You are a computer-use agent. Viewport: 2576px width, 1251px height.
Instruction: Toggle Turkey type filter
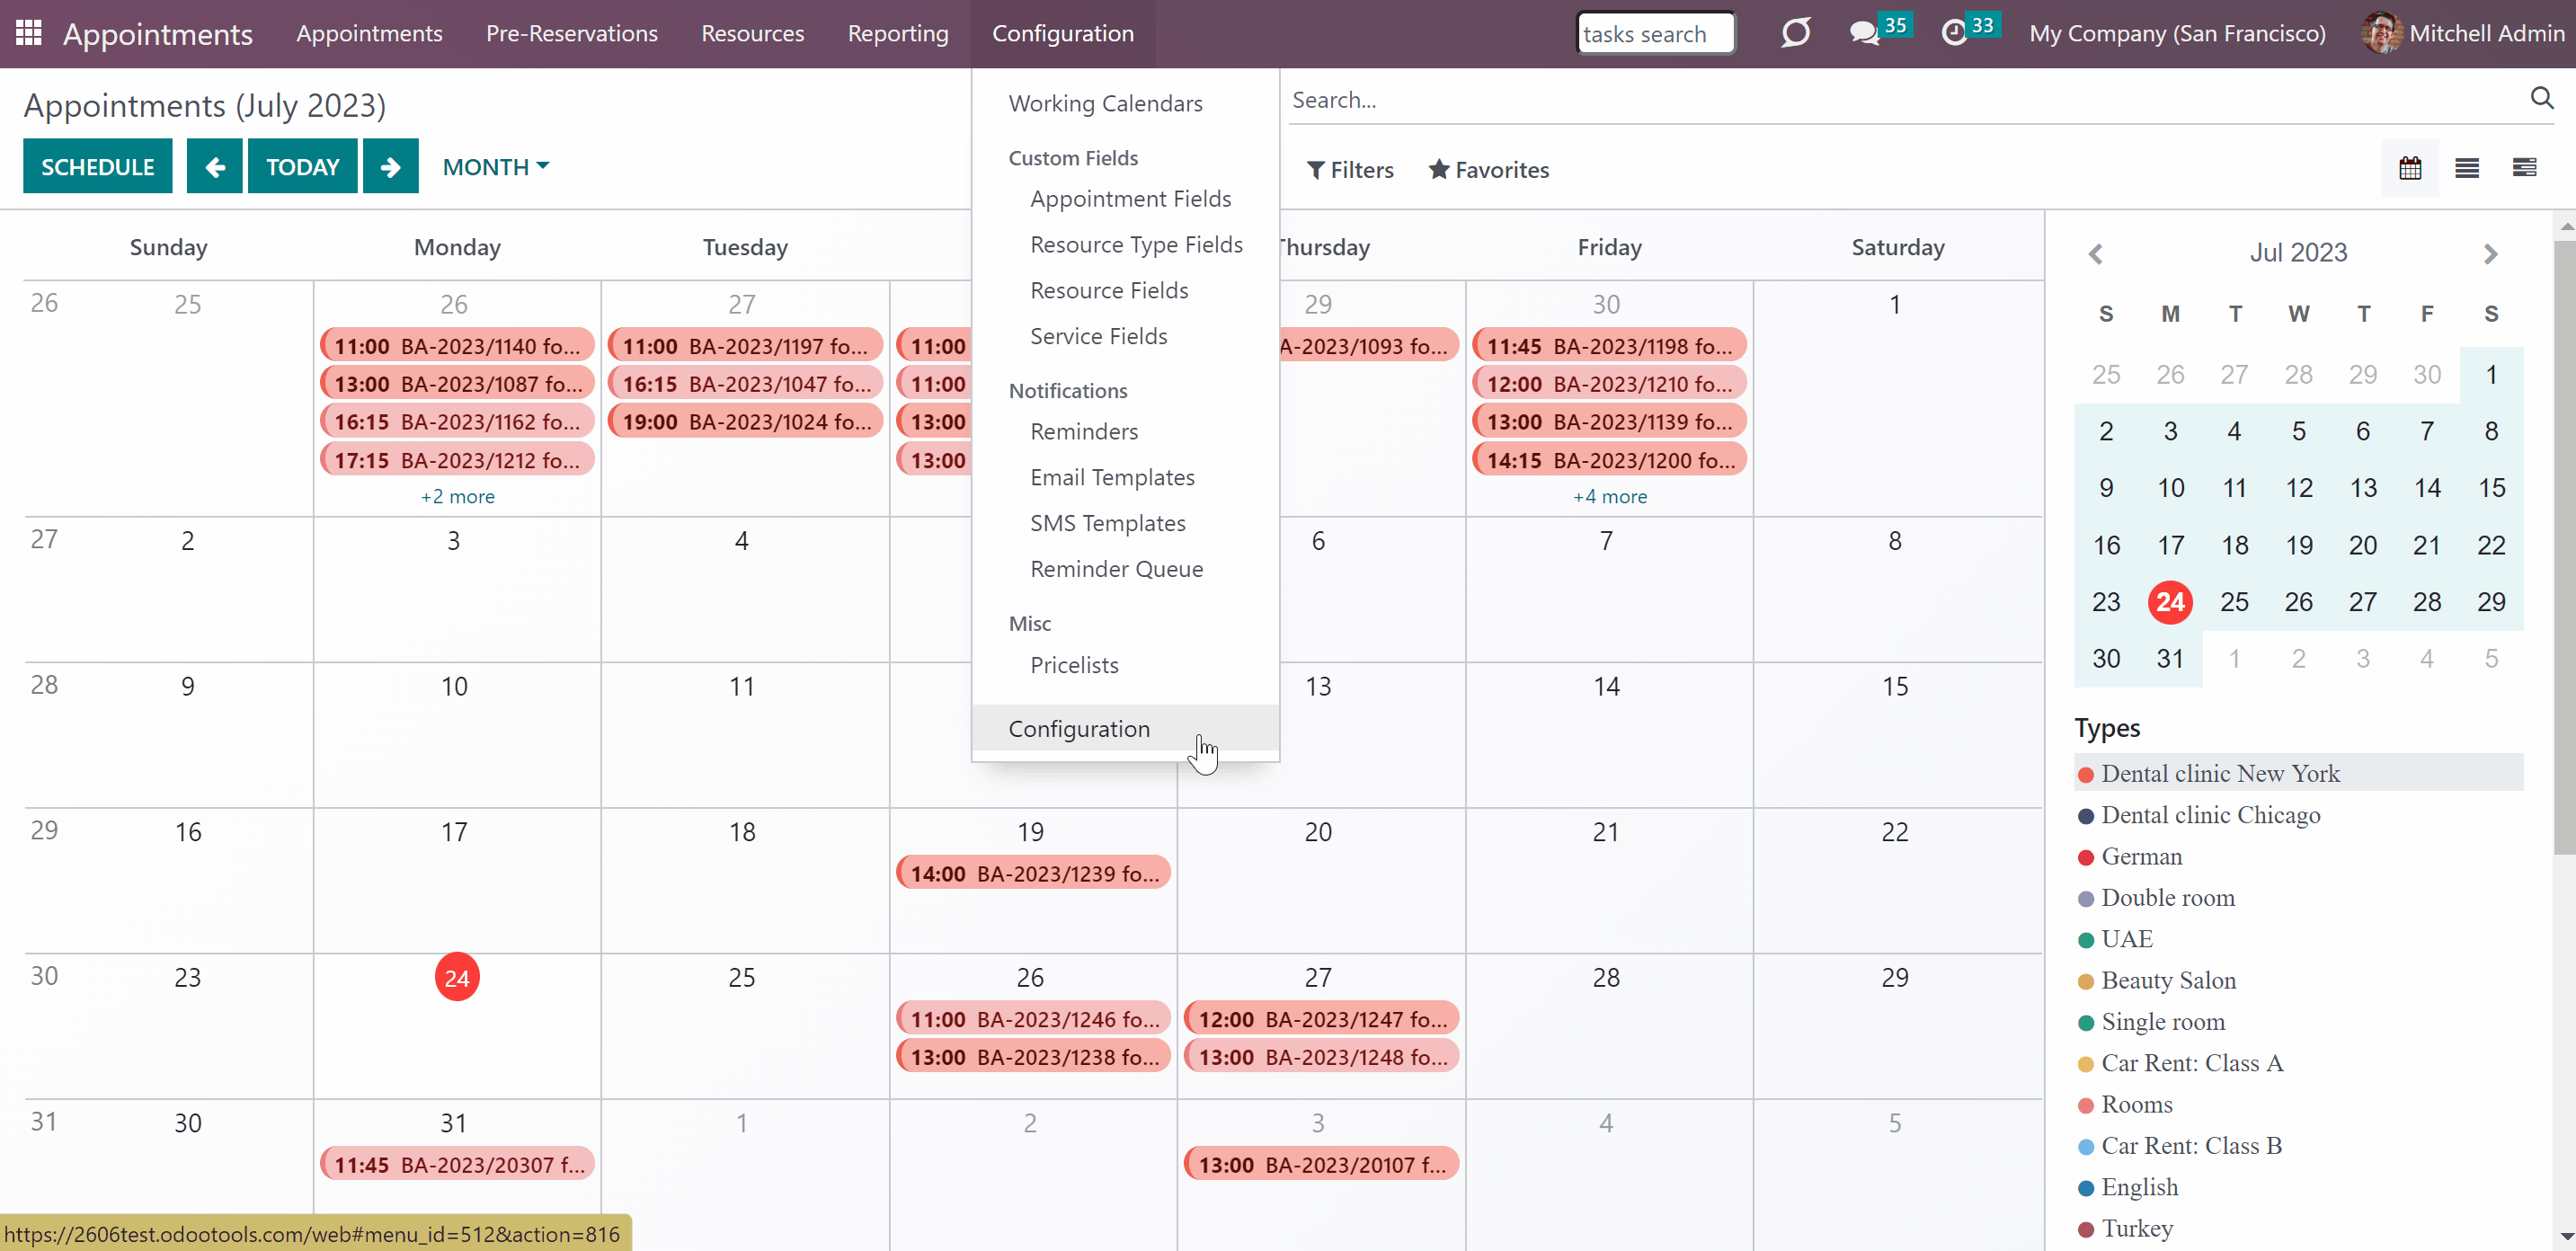2298,1228
